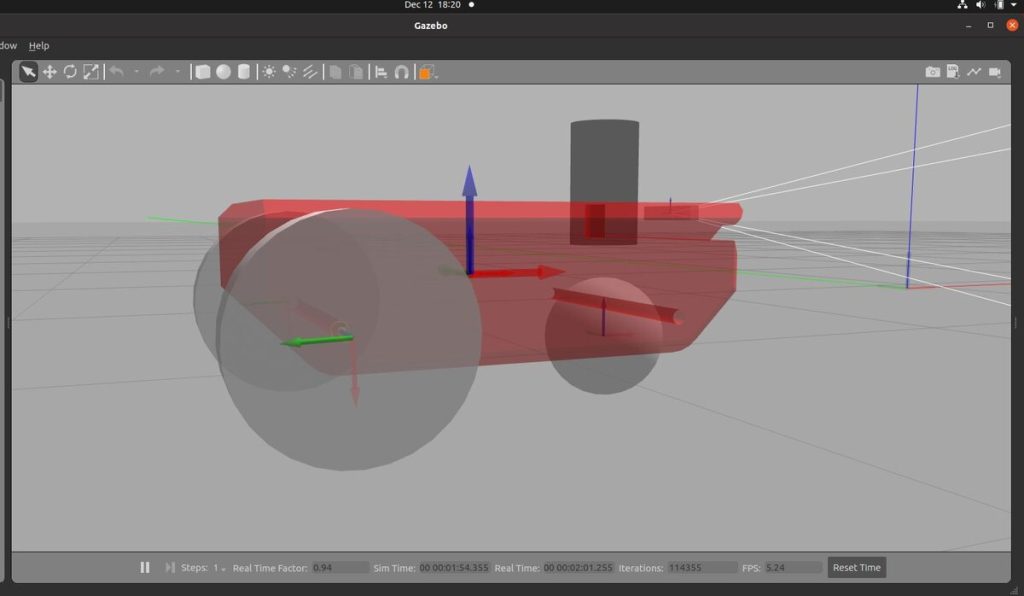Open the Help menu
Viewport: 1024px width, 596px height.
click(39, 45)
